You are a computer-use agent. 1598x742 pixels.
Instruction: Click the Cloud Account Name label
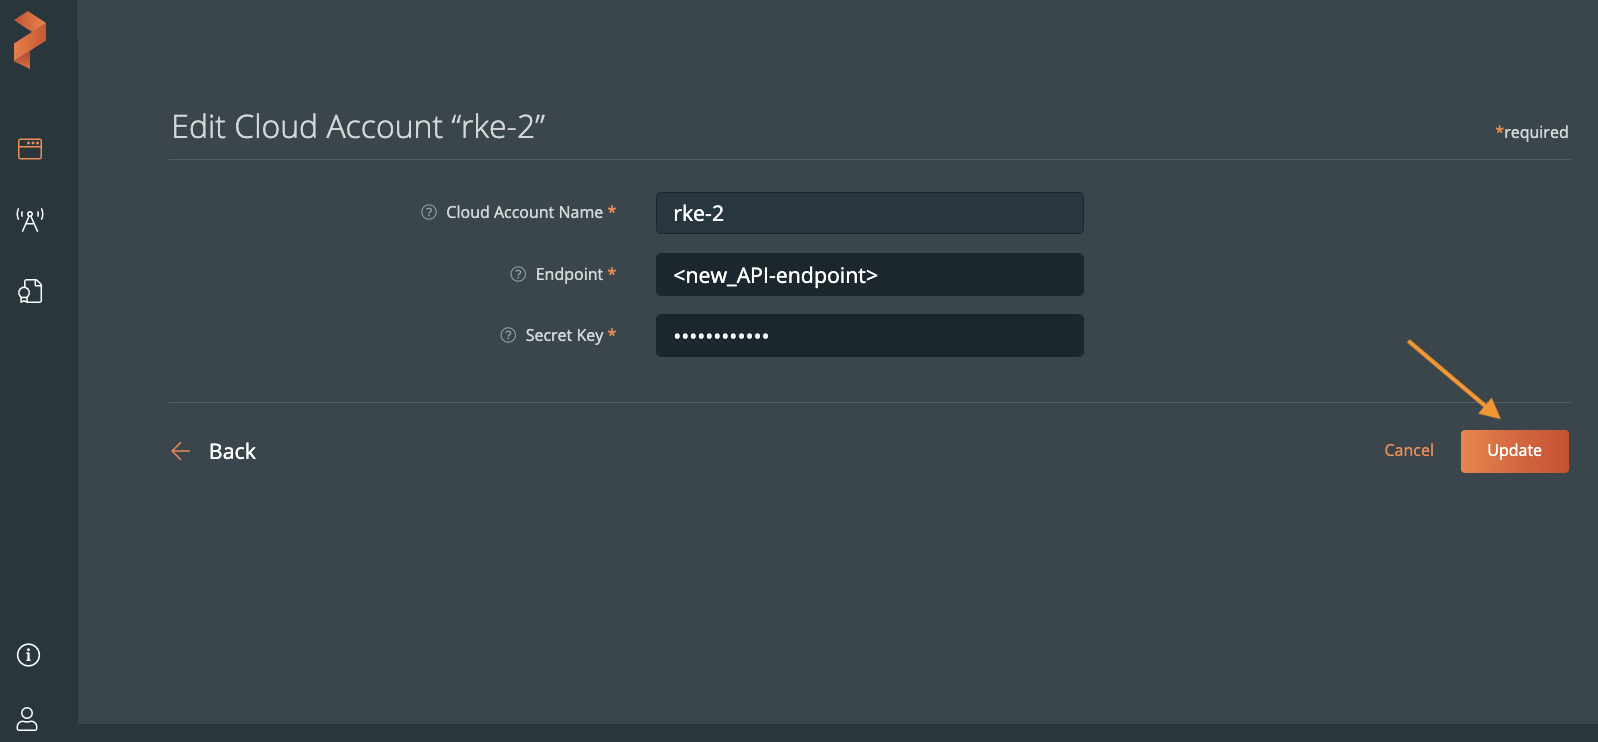524,212
